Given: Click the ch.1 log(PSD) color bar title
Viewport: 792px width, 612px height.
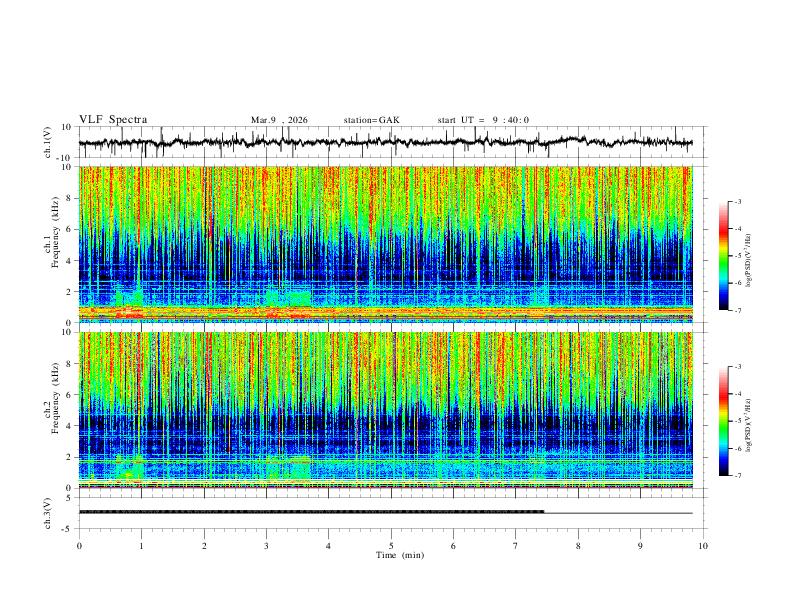Looking at the screenshot, I should pos(749,261).
